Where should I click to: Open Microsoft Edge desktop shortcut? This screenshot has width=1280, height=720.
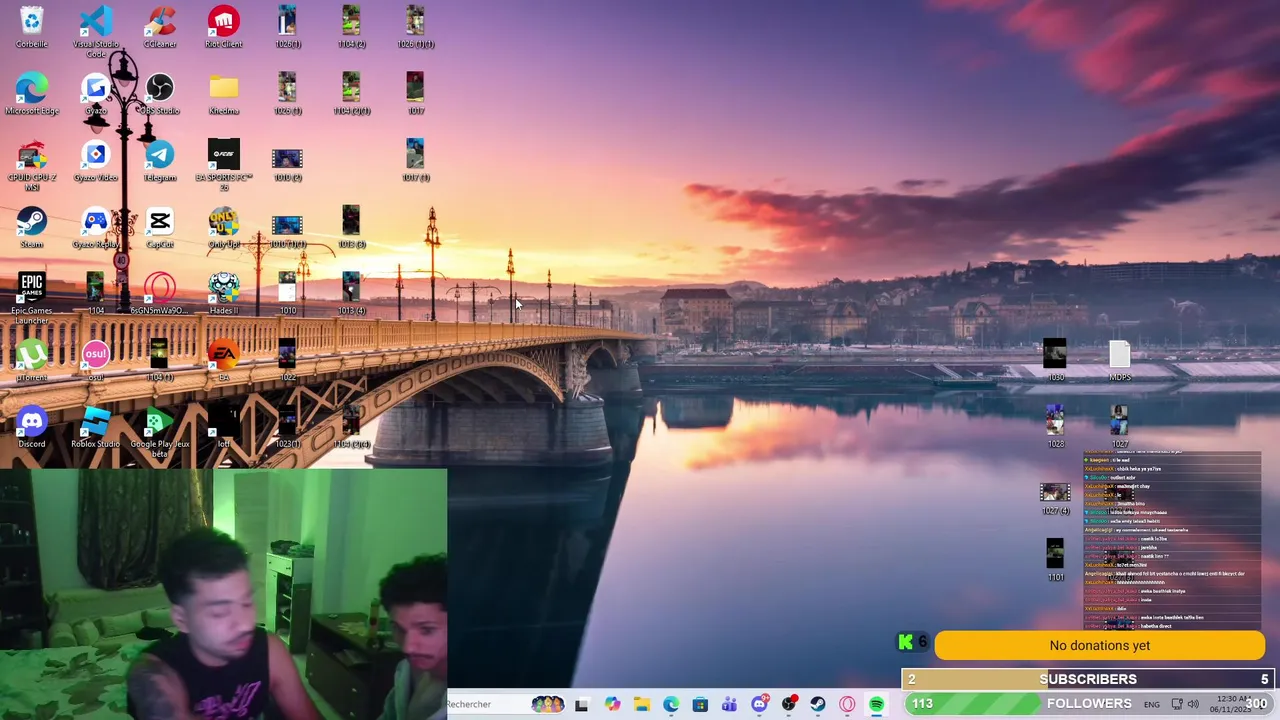pos(32,94)
